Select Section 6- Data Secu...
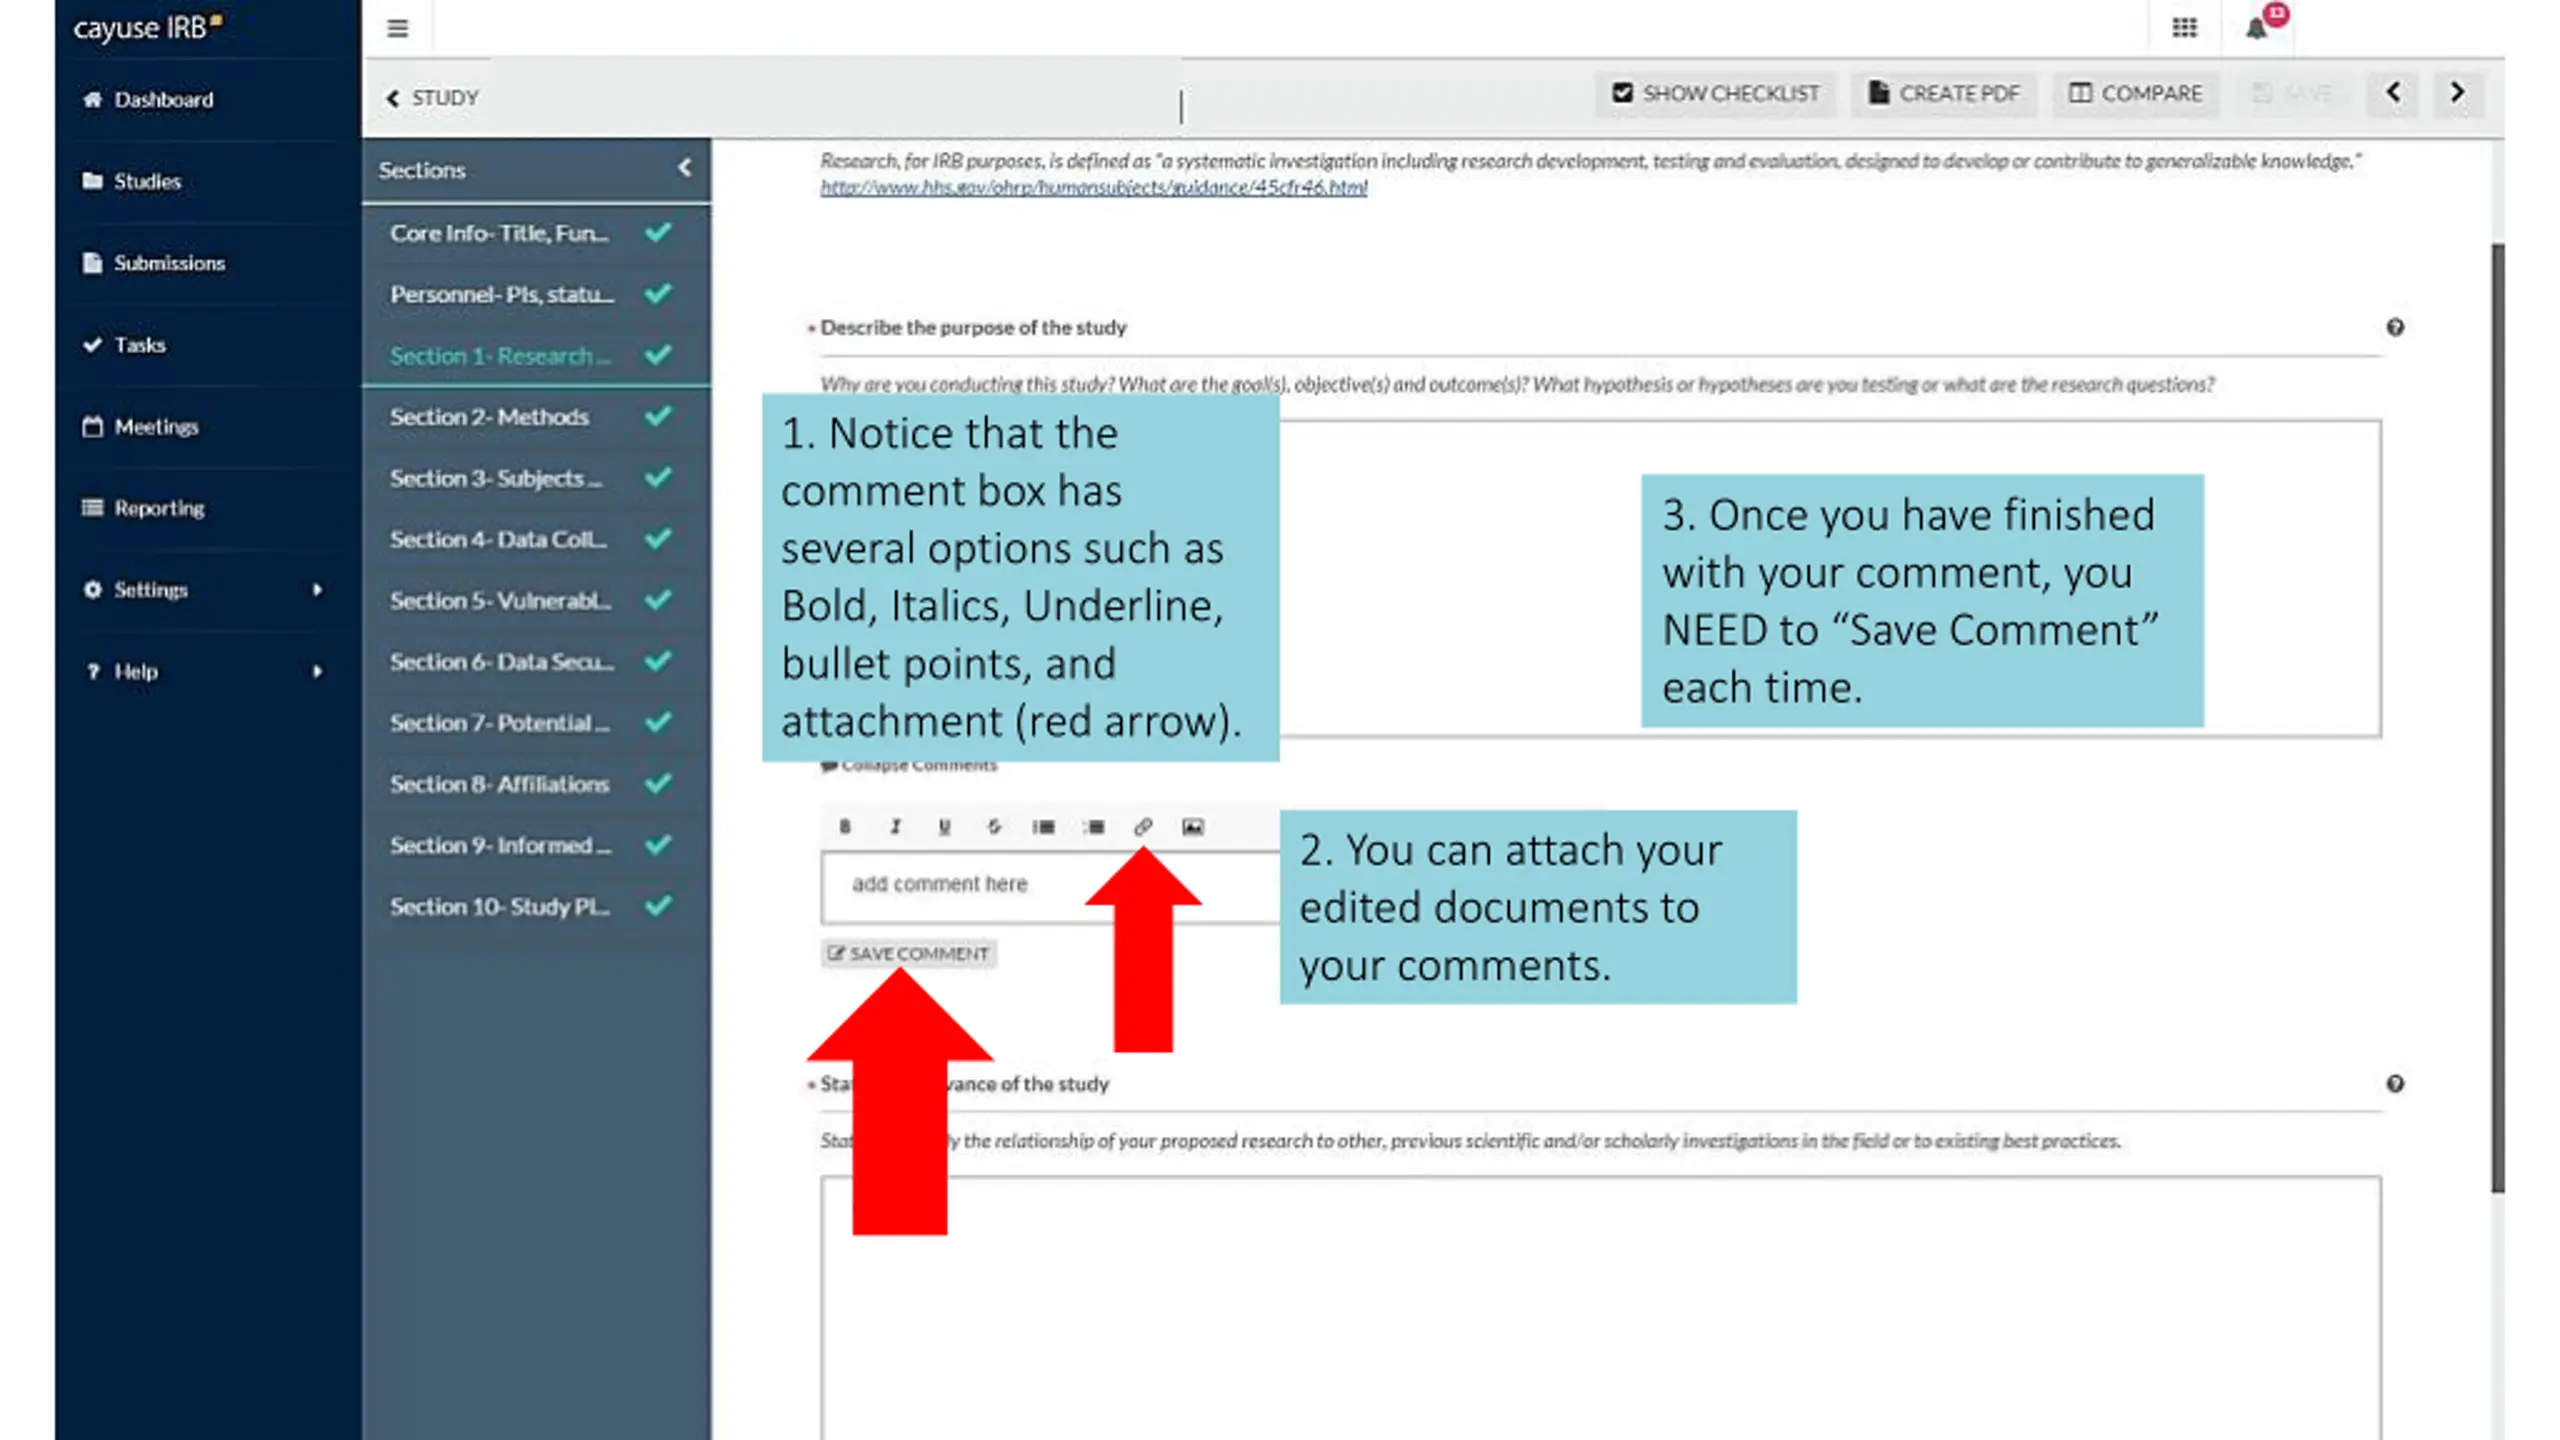 536,661
